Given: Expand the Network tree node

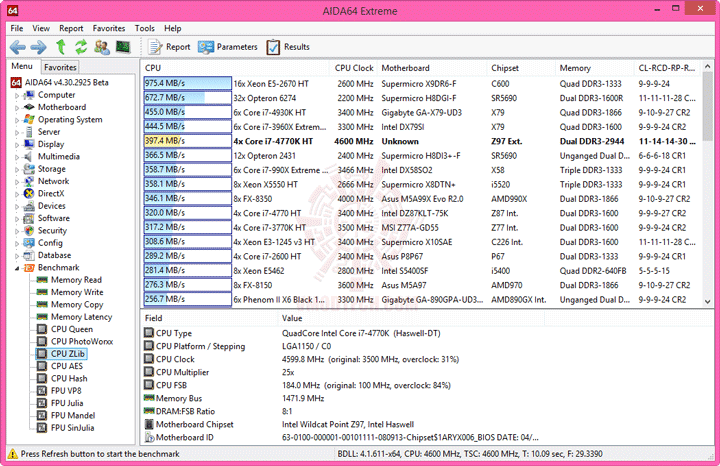Looking at the screenshot, I should pyautogui.click(x=17, y=182).
